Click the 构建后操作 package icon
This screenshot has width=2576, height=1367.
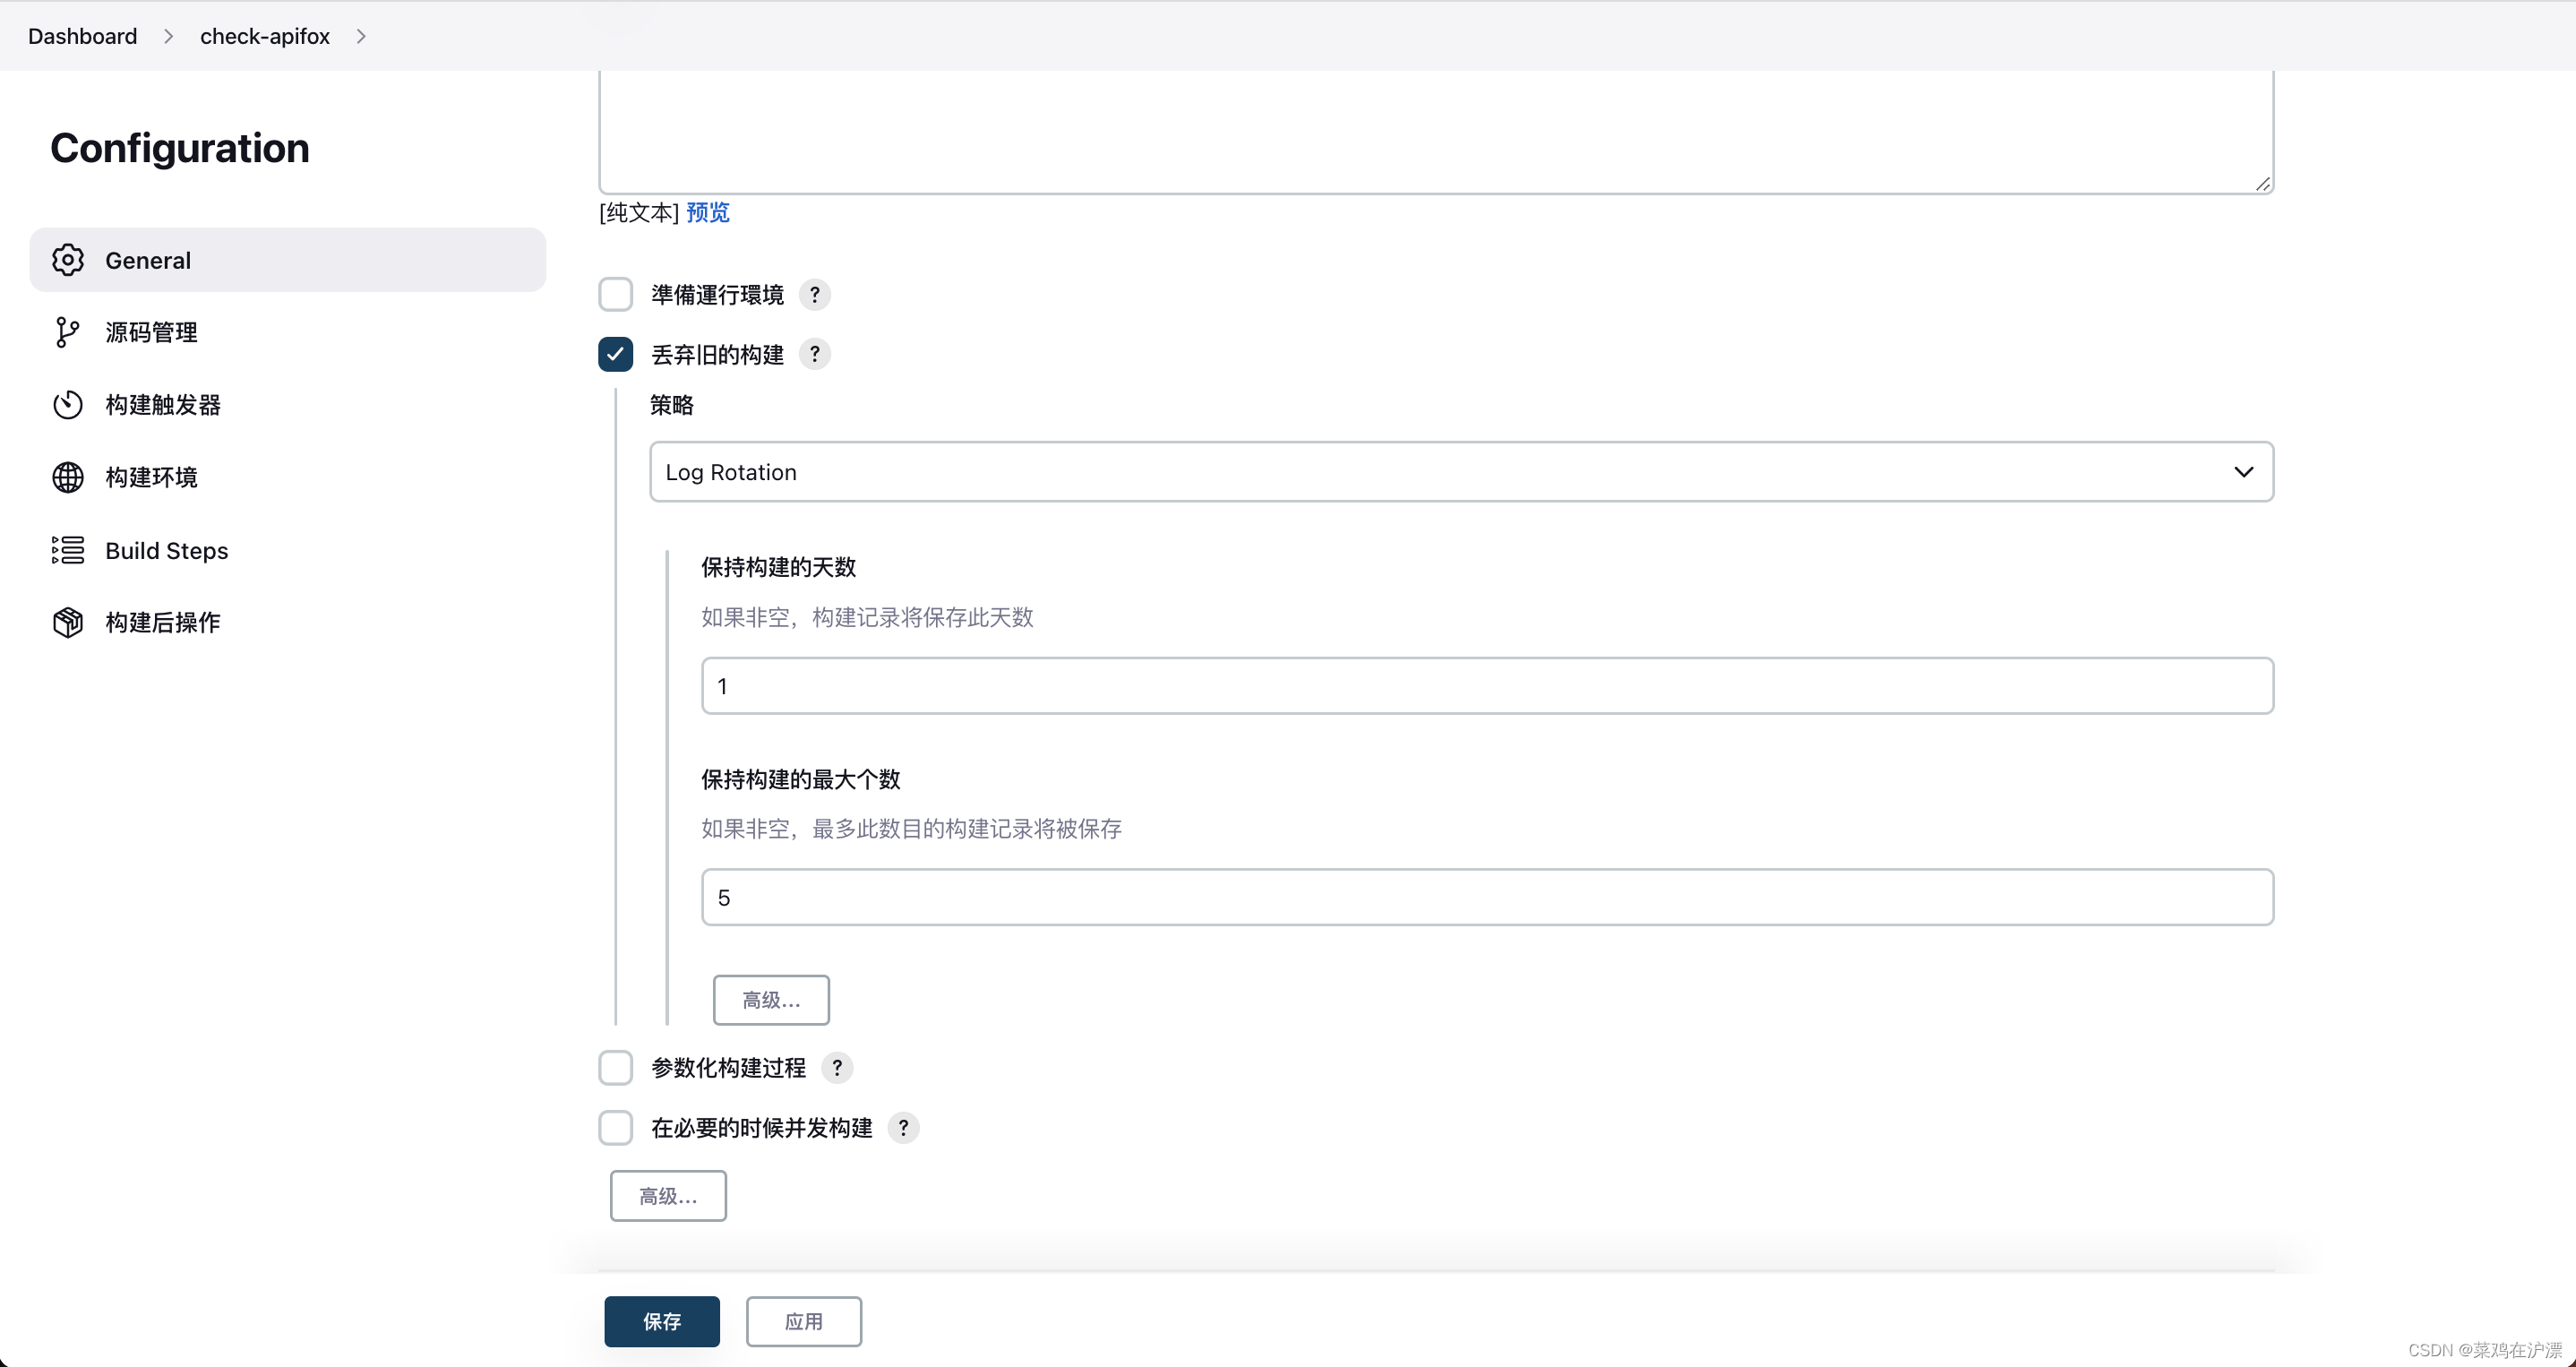pos(68,622)
